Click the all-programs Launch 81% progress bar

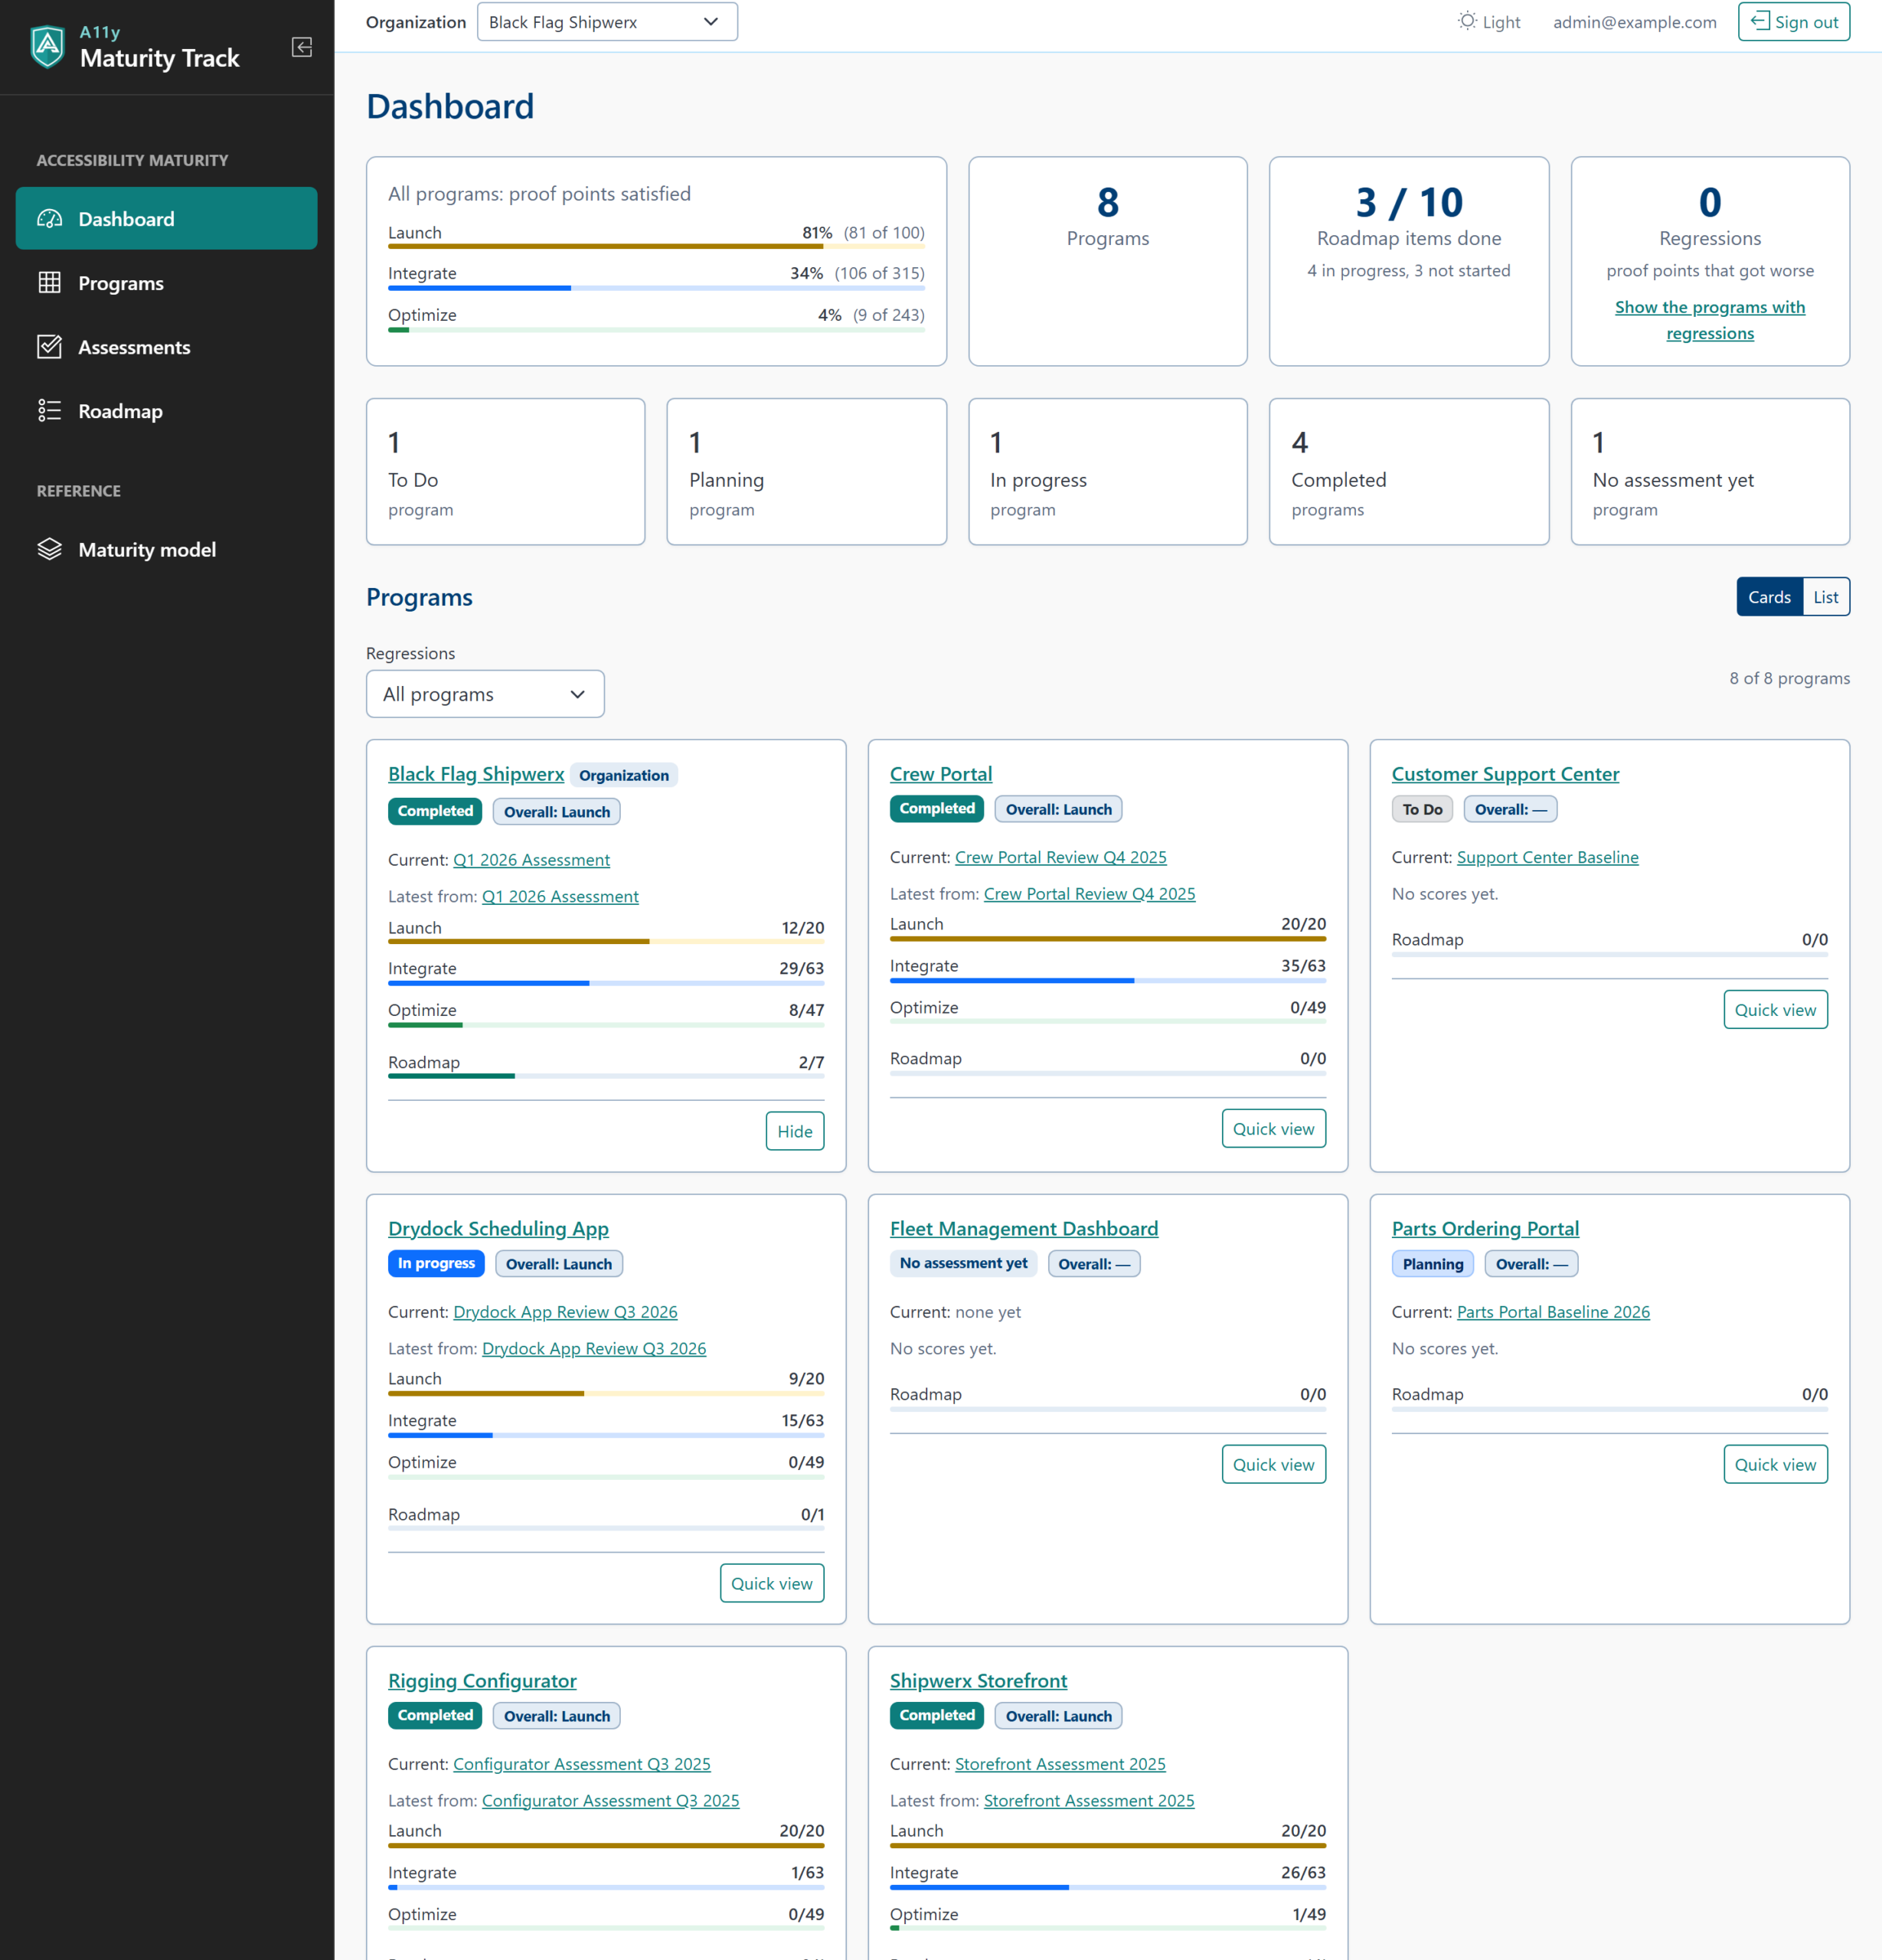656,246
